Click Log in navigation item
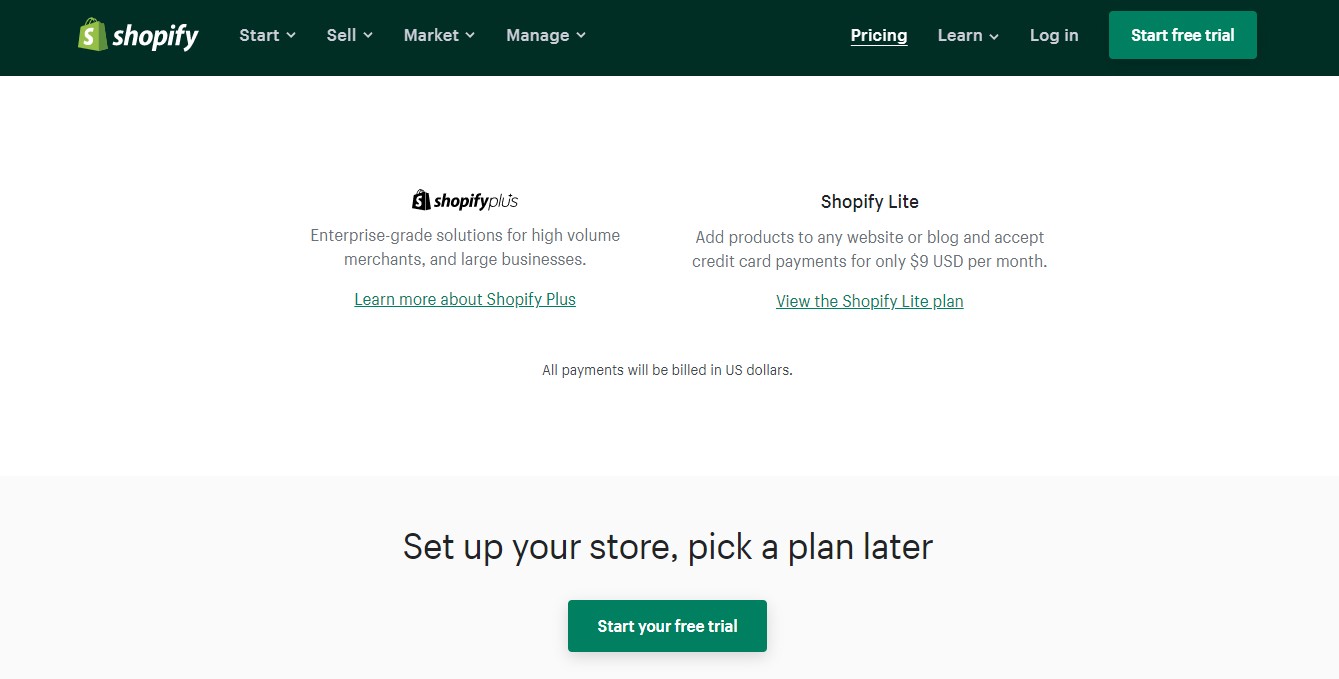1339x679 pixels. [1053, 35]
